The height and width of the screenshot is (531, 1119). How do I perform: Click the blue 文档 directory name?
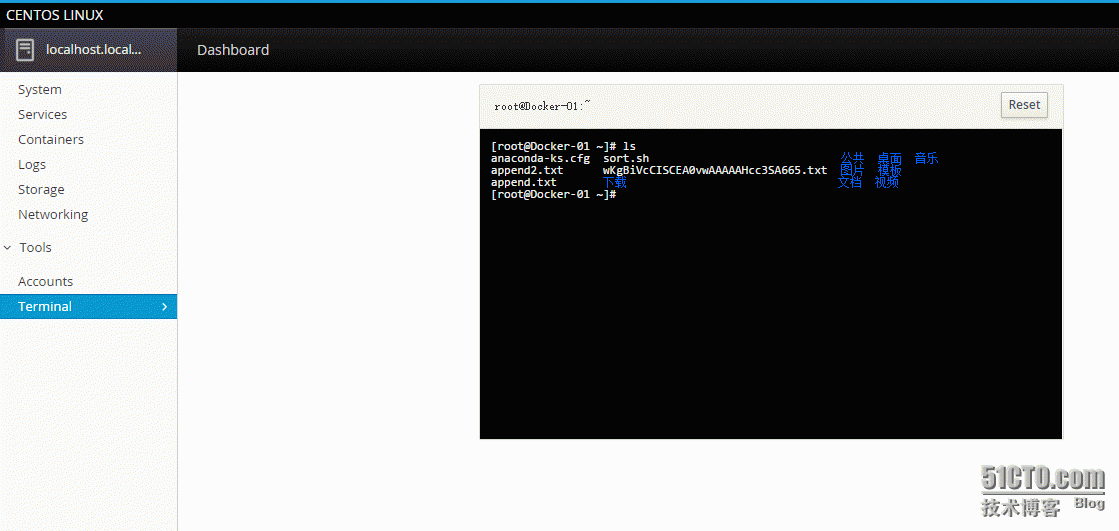tap(849, 182)
